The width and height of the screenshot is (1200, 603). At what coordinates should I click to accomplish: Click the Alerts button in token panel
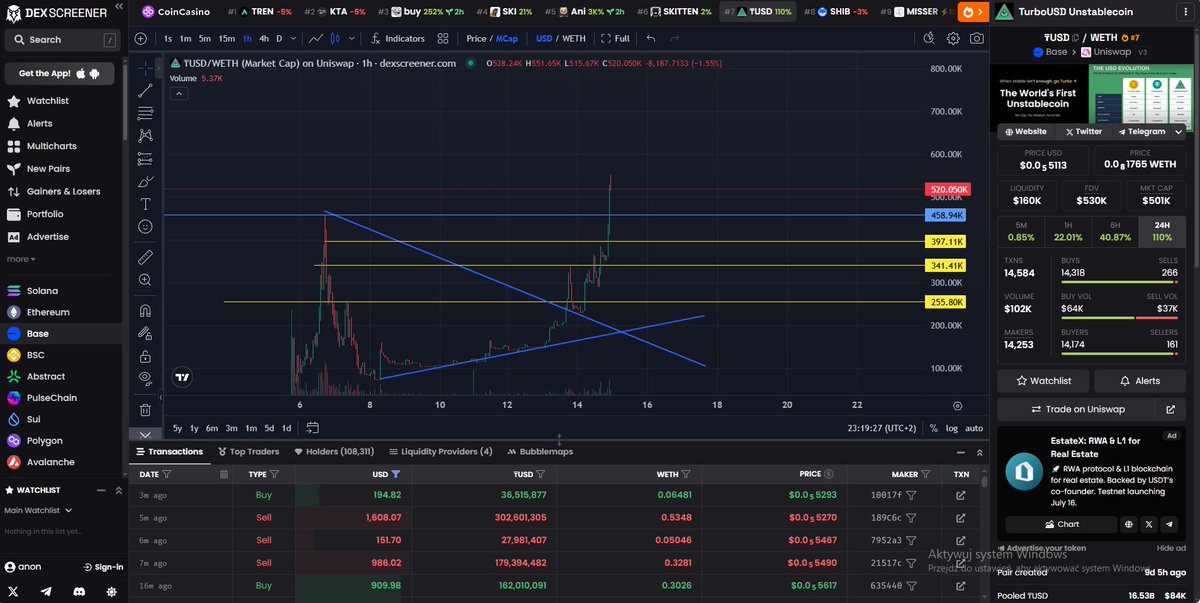click(1140, 381)
